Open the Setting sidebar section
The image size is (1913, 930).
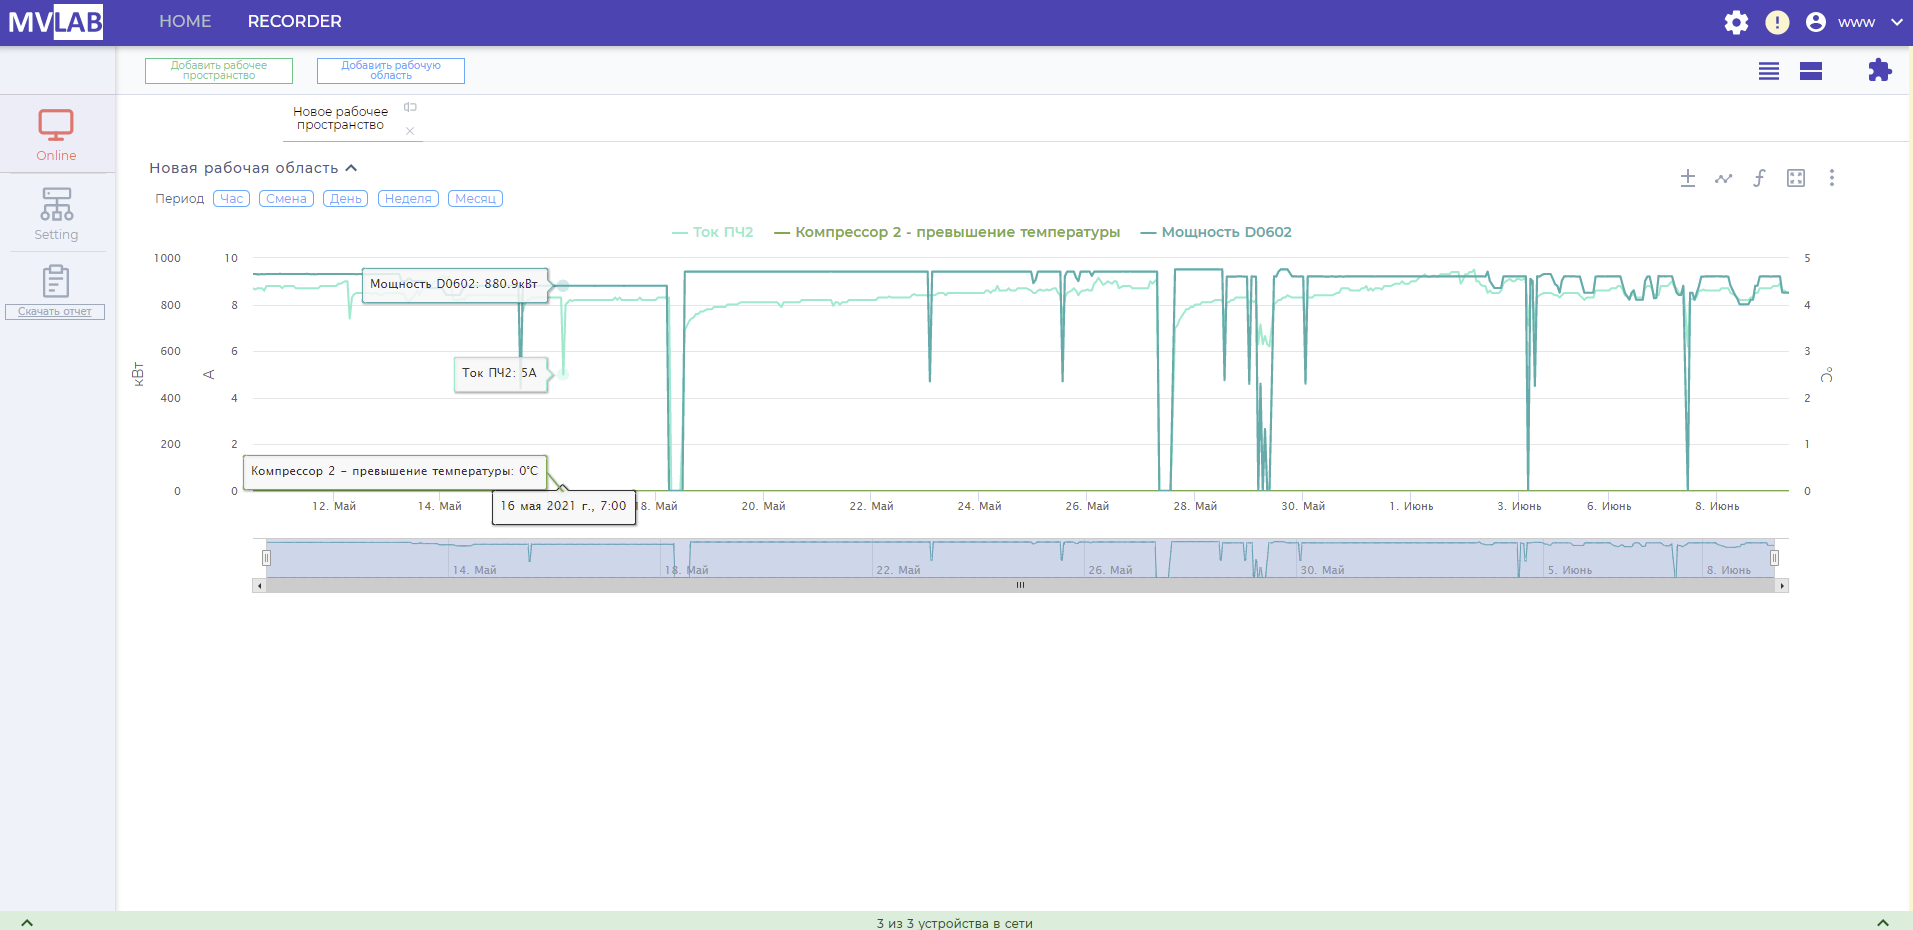point(56,214)
